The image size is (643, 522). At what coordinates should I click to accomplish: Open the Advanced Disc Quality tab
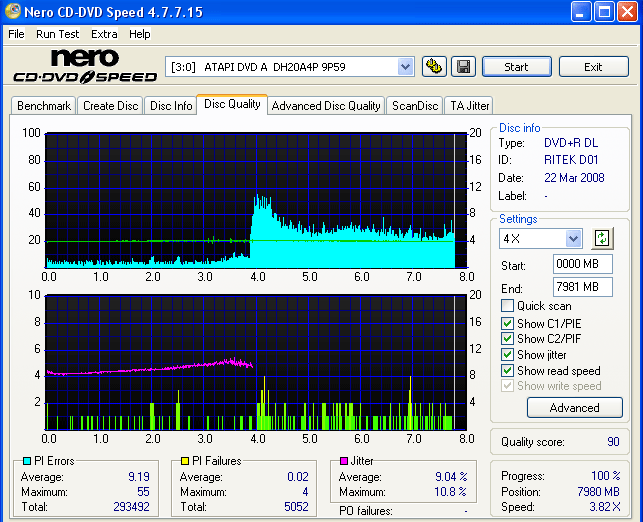326,106
